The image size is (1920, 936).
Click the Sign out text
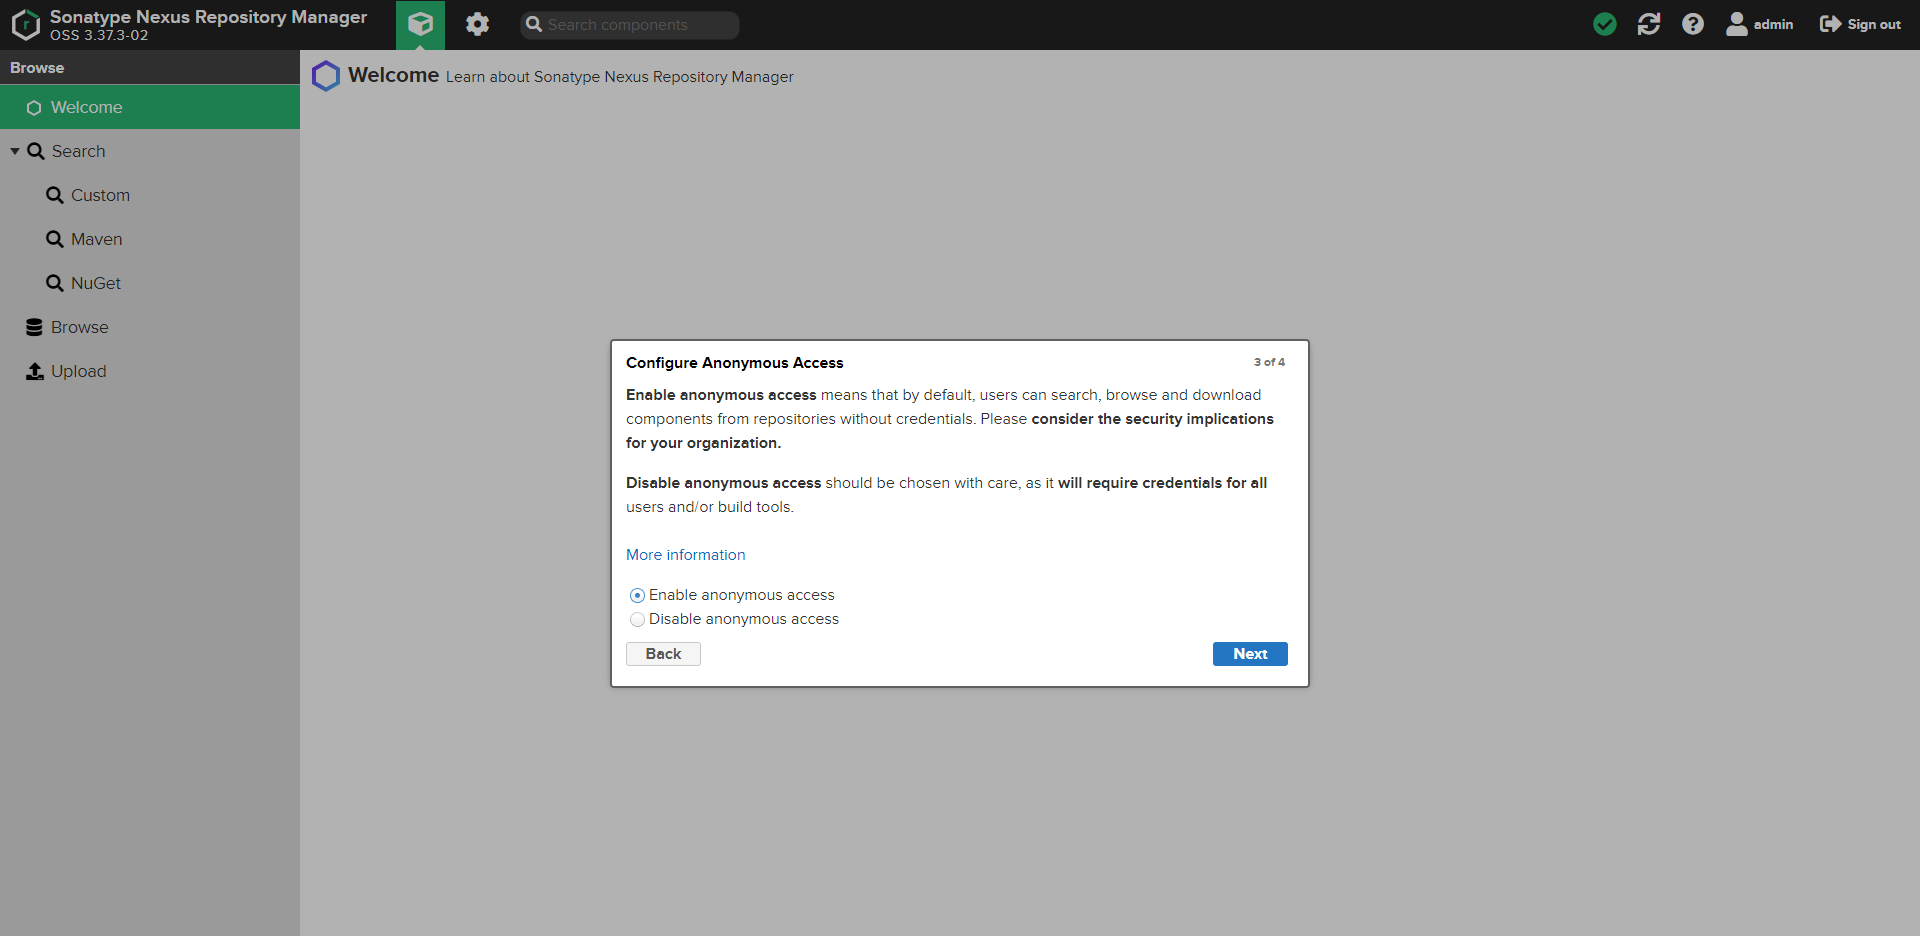pyautogui.click(x=1874, y=24)
